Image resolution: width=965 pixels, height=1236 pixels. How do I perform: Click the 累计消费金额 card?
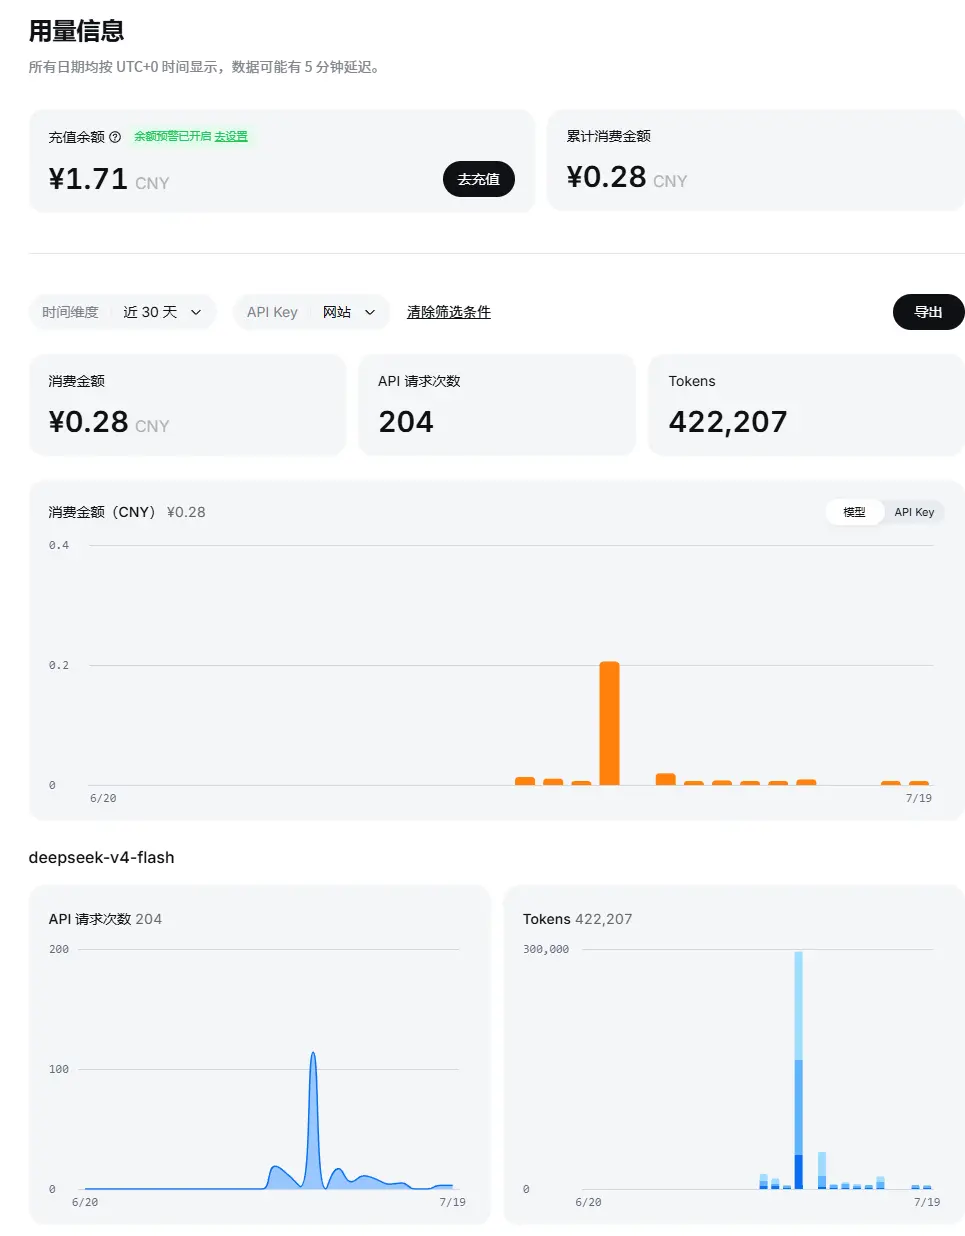click(756, 160)
